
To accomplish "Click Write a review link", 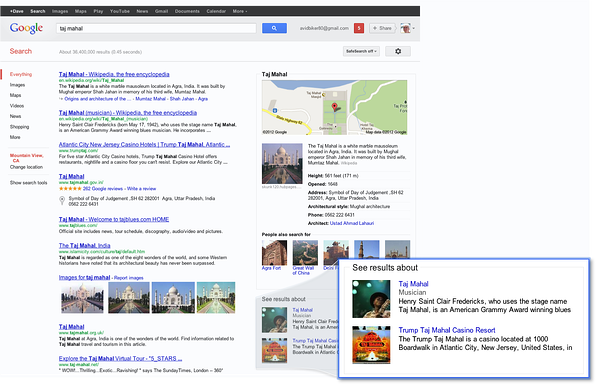I will pyautogui.click(x=141, y=189).
